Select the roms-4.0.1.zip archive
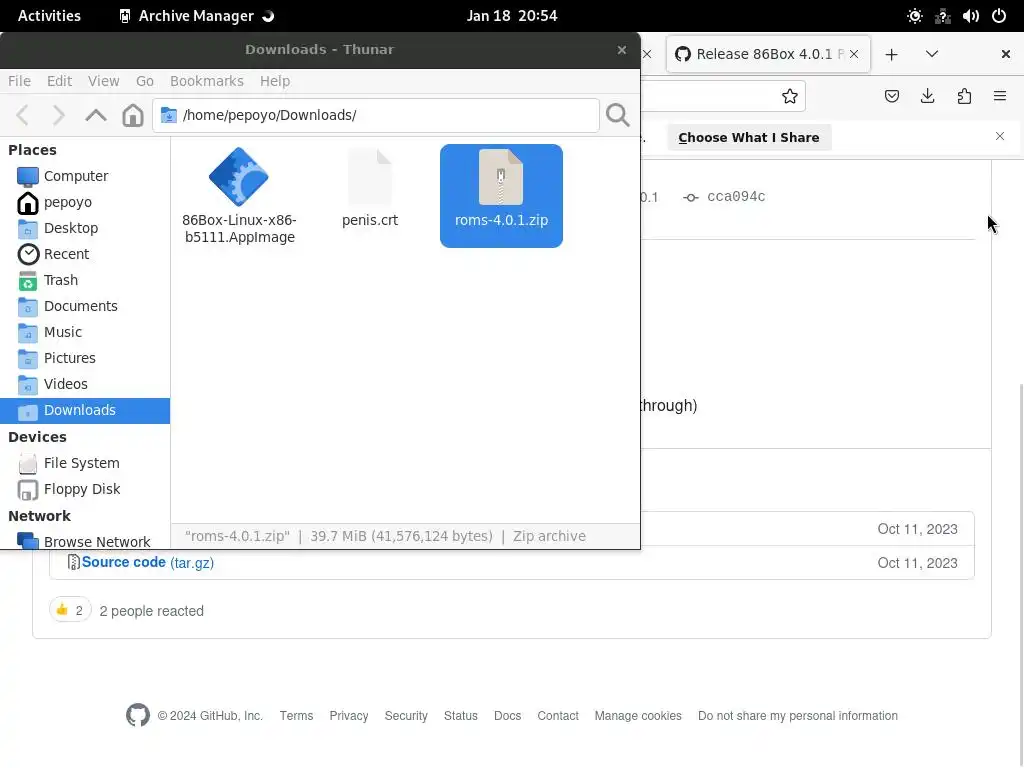The height and width of the screenshot is (768, 1024). tap(501, 196)
